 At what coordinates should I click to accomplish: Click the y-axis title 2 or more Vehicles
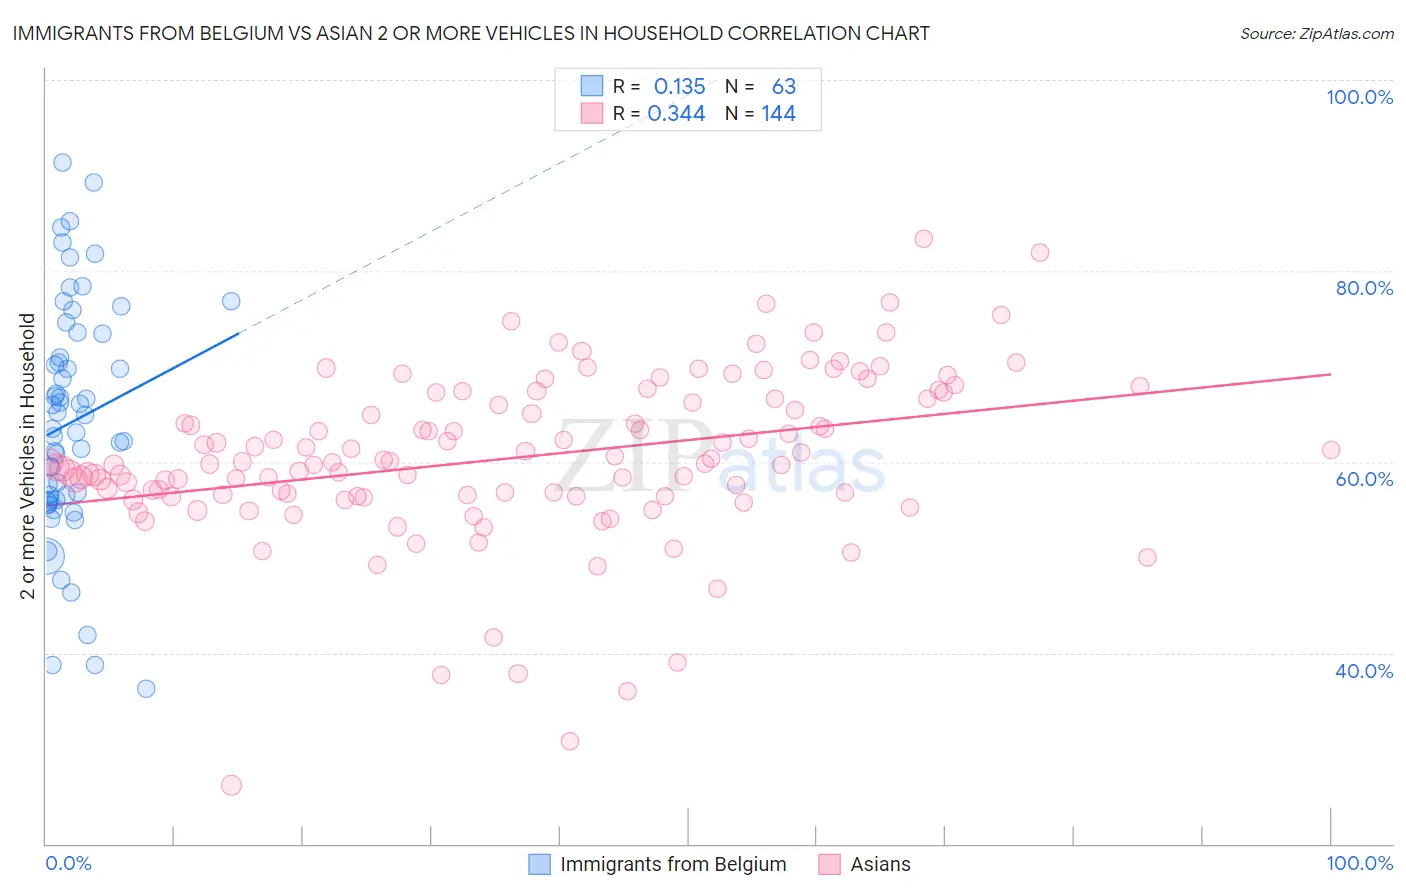[x=27, y=456]
